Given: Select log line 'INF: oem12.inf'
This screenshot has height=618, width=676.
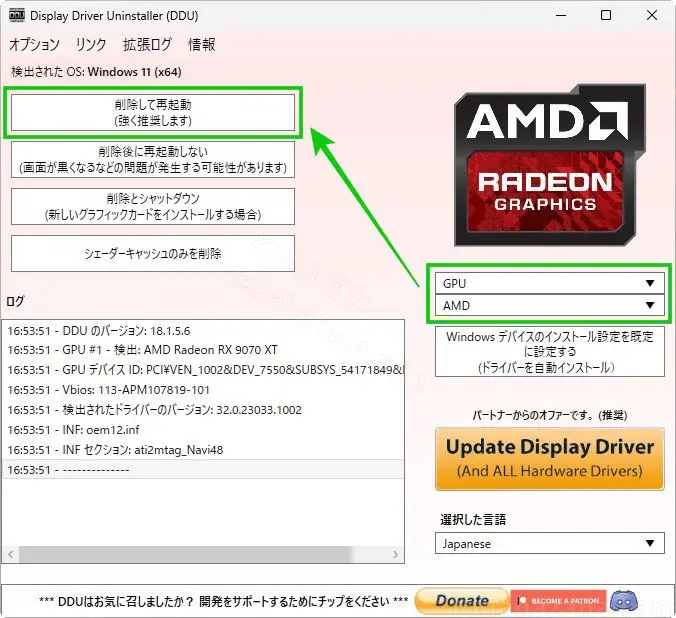Looking at the screenshot, I should pyautogui.click(x=203, y=430).
